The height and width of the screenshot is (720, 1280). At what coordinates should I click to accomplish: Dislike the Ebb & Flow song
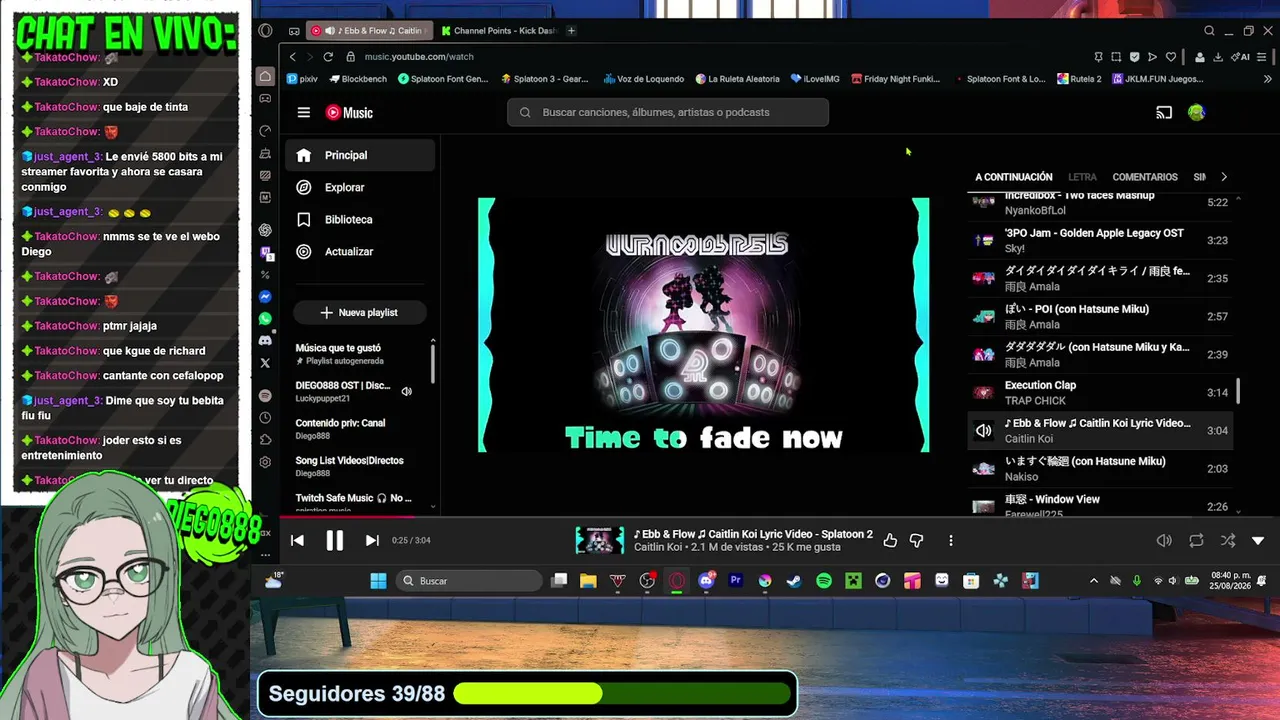(x=916, y=540)
